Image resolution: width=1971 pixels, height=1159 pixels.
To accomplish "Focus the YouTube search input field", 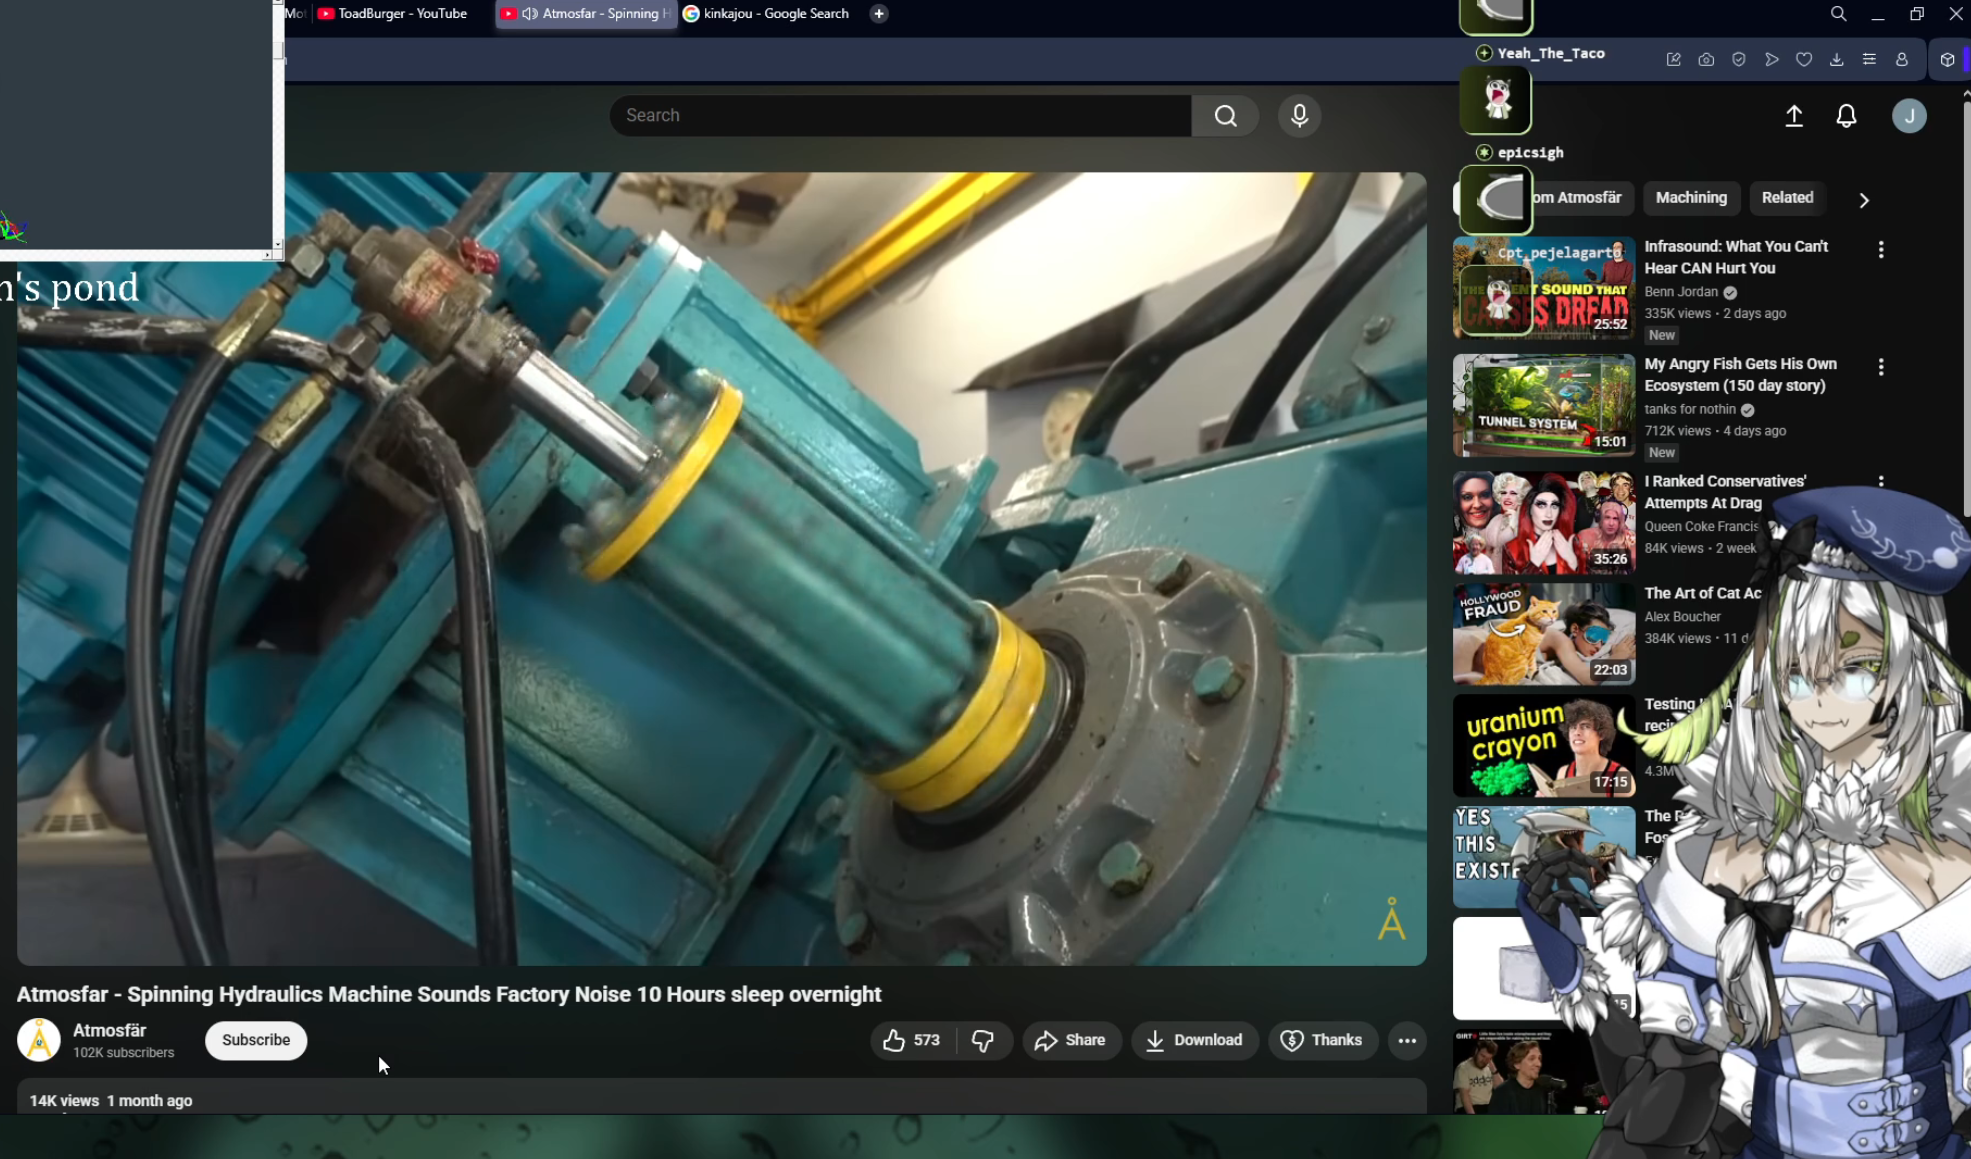I will (x=900, y=116).
